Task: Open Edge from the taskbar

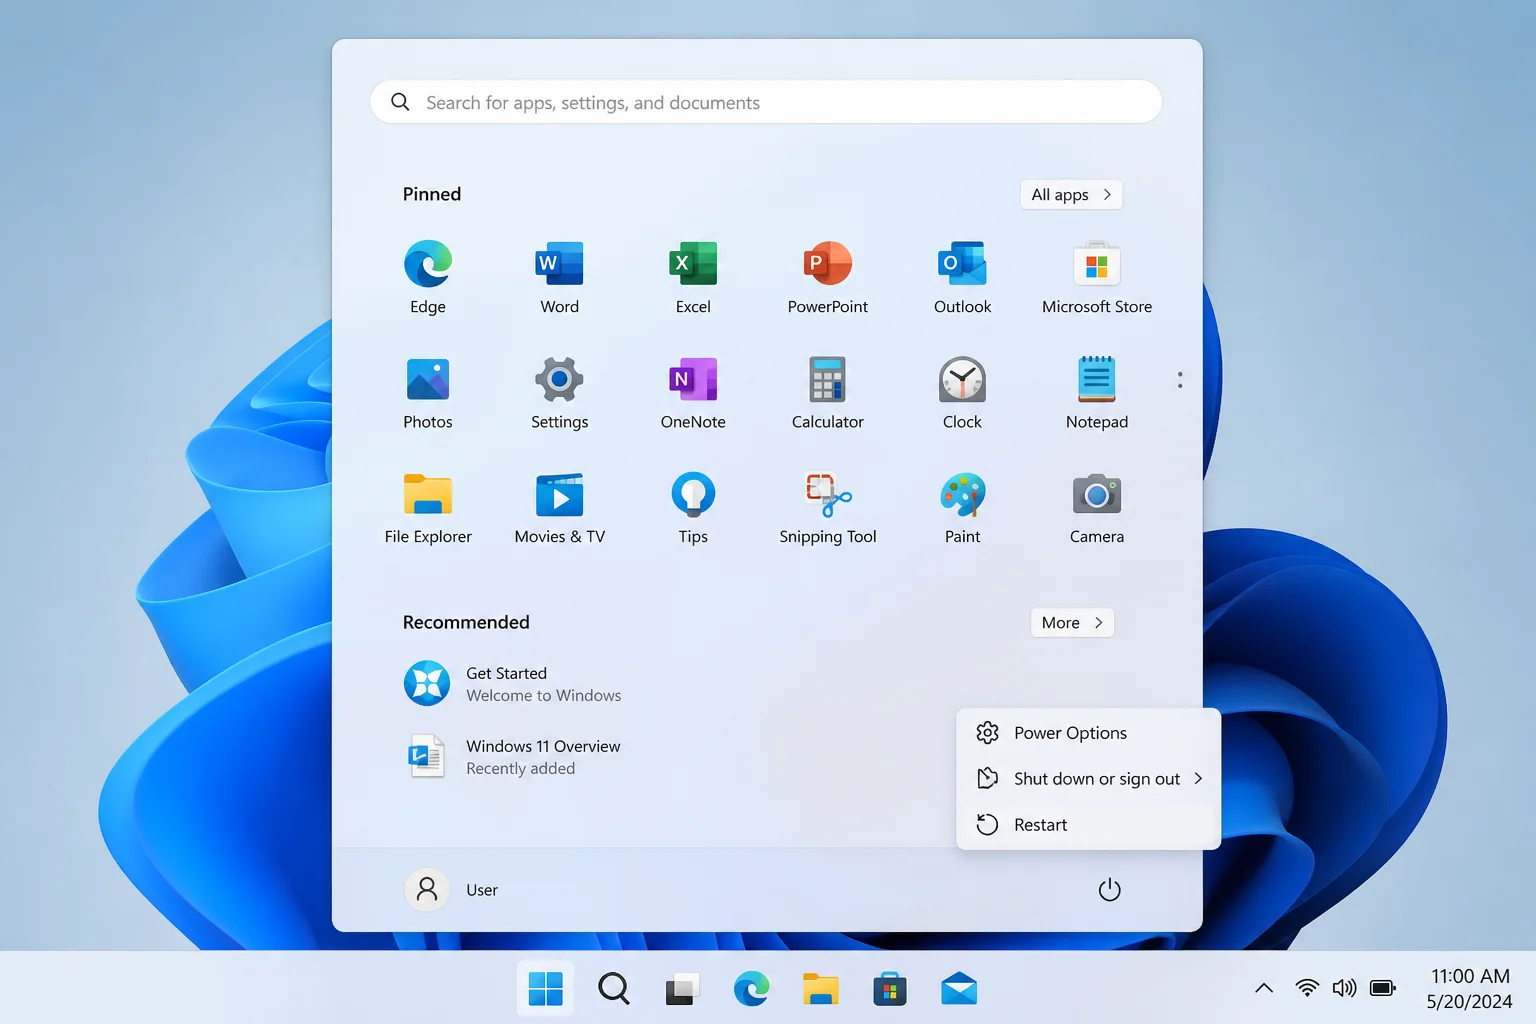Action: 751,989
